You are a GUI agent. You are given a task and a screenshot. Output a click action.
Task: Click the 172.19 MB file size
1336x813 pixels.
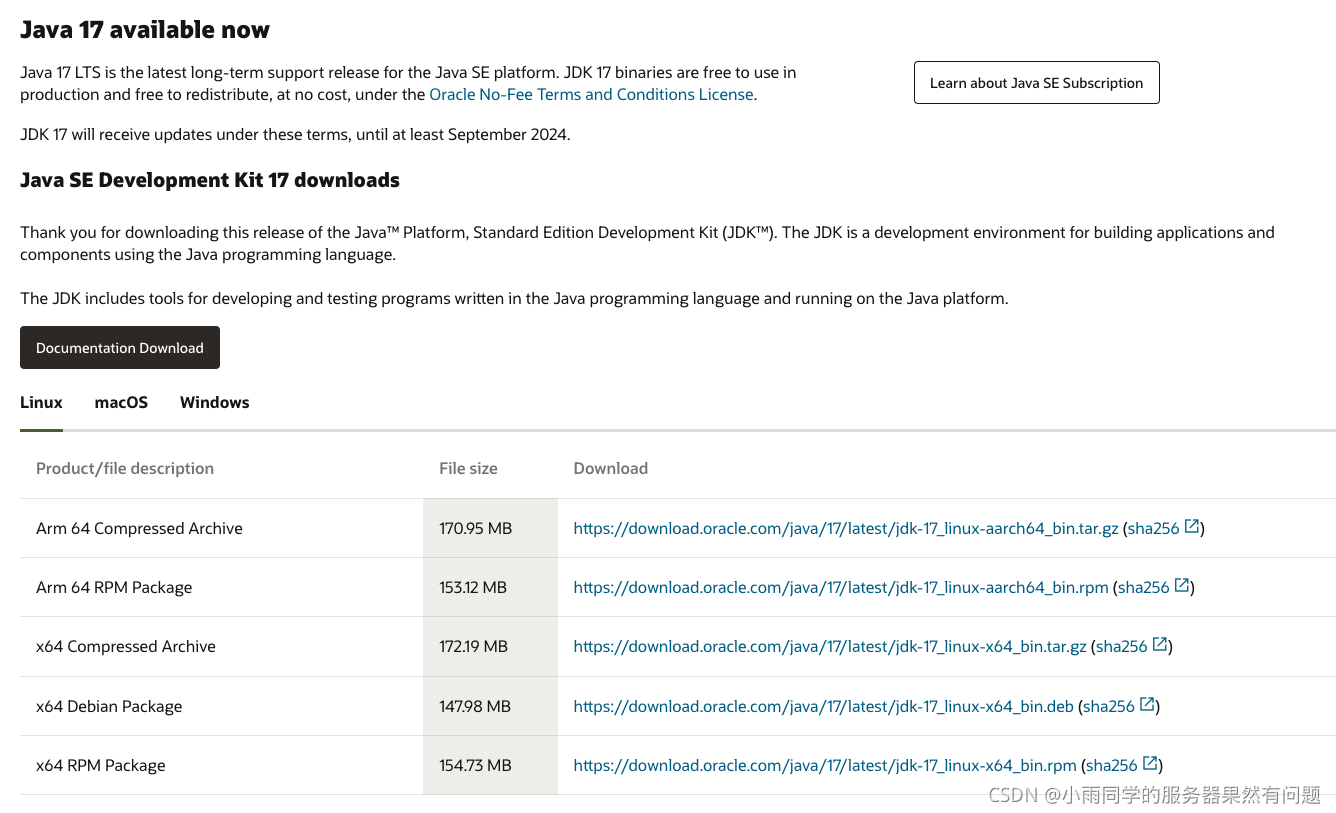474,646
